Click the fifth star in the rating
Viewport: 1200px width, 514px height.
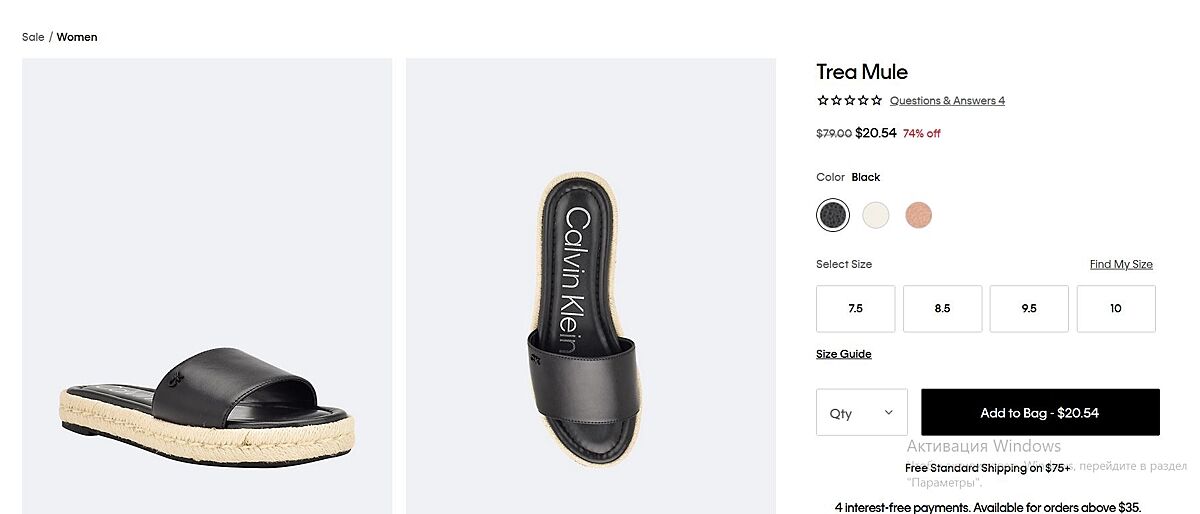point(877,100)
